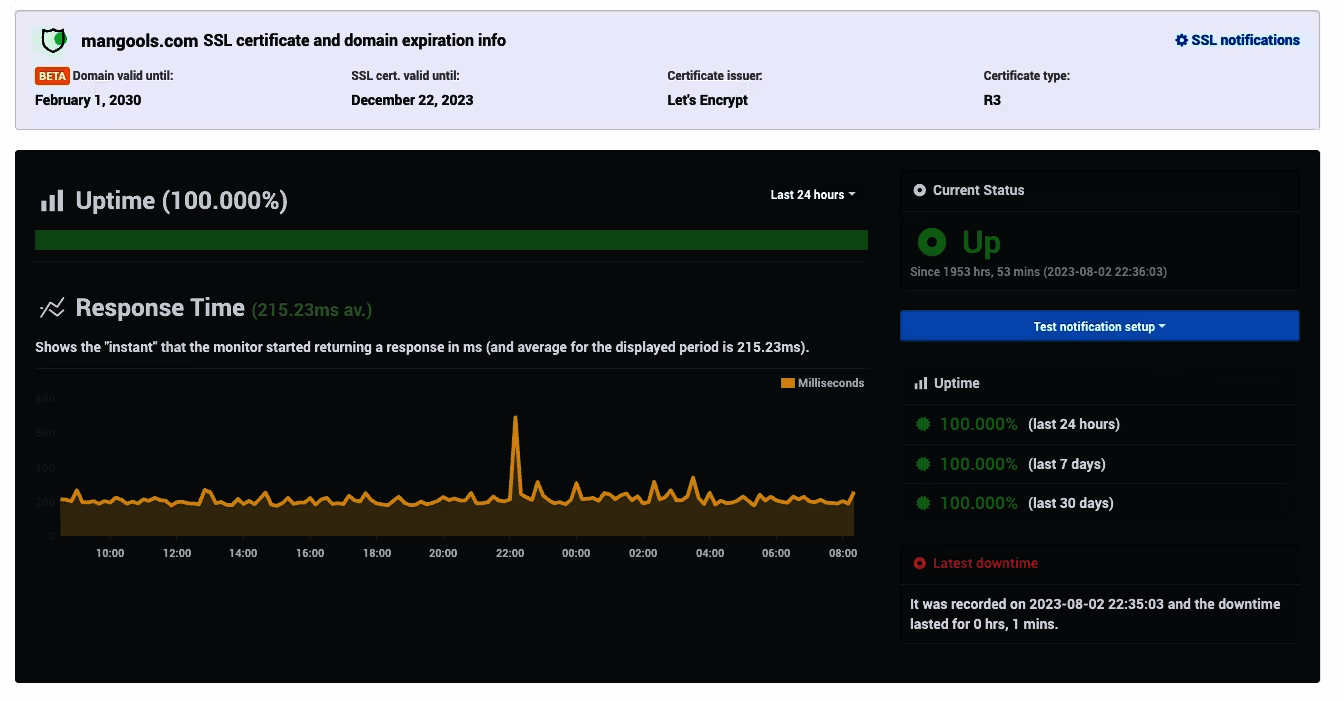Click the Let's Encrypt issuer value
The height and width of the screenshot is (701, 1344).
(707, 100)
